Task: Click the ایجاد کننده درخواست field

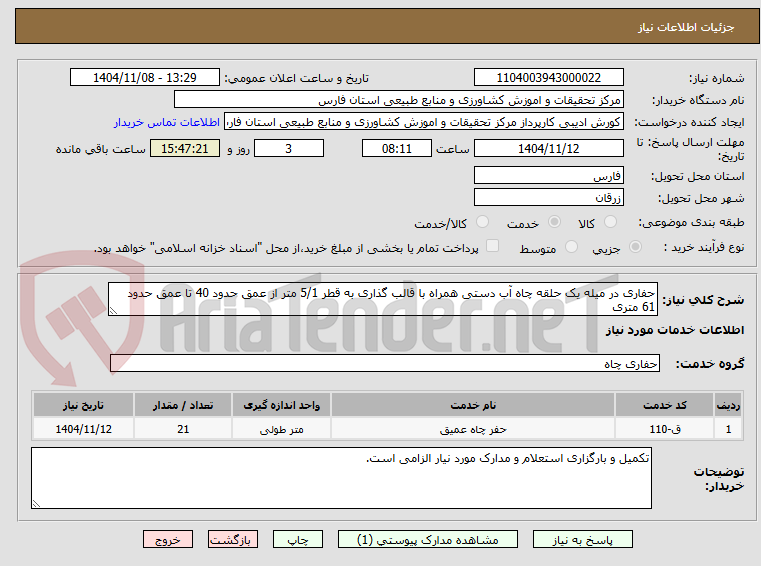Action: tap(424, 122)
